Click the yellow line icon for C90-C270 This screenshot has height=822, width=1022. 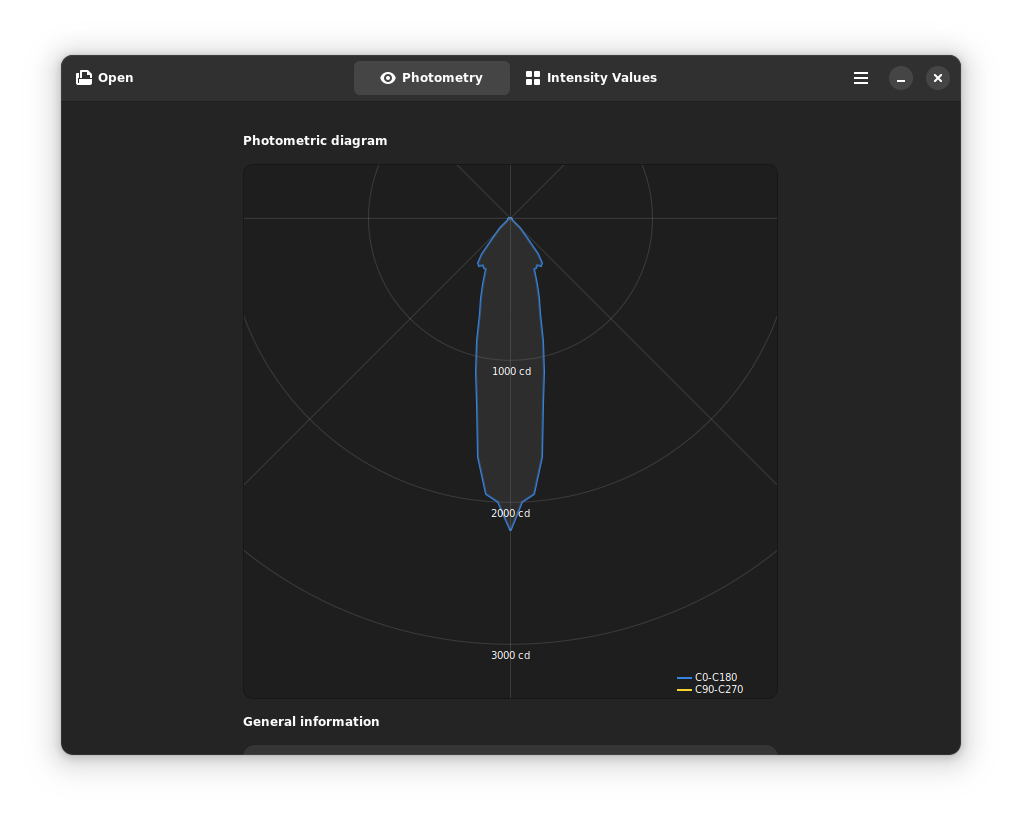(683, 689)
